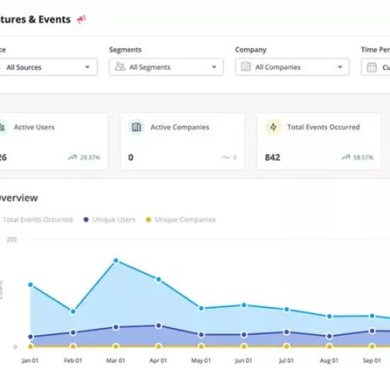This screenshot has width=390, height=370.
Task: Click the May 01 total events data point
Action: click(x=201, y=308)
